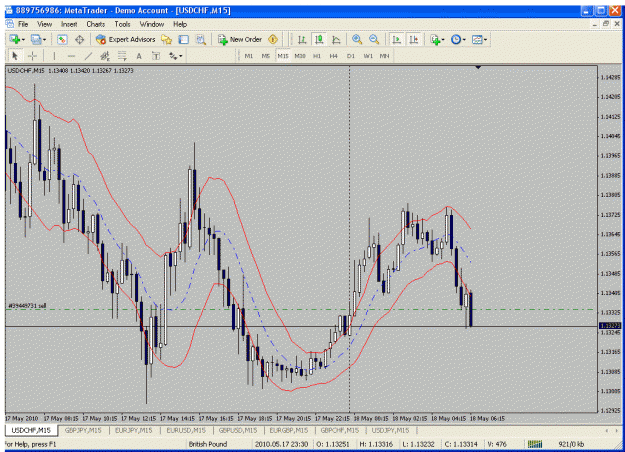Select the text label tool
This screenshot has width=625, height=452.
click(156, 56)
